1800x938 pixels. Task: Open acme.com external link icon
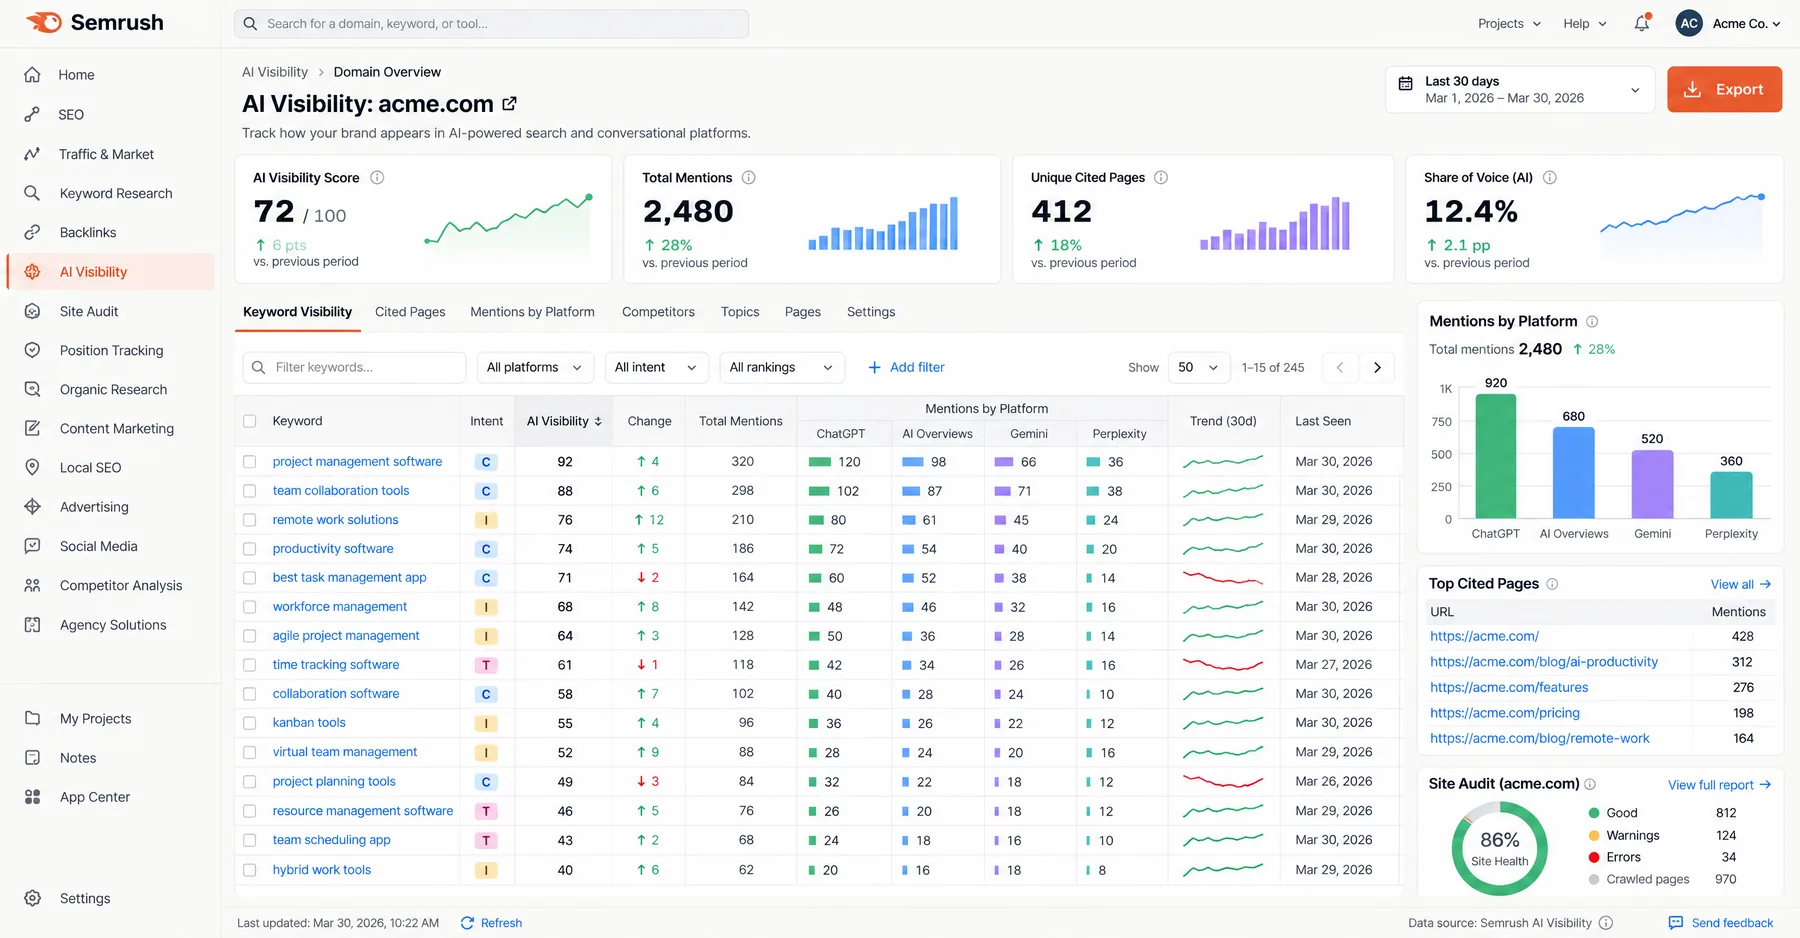point(509,103)
